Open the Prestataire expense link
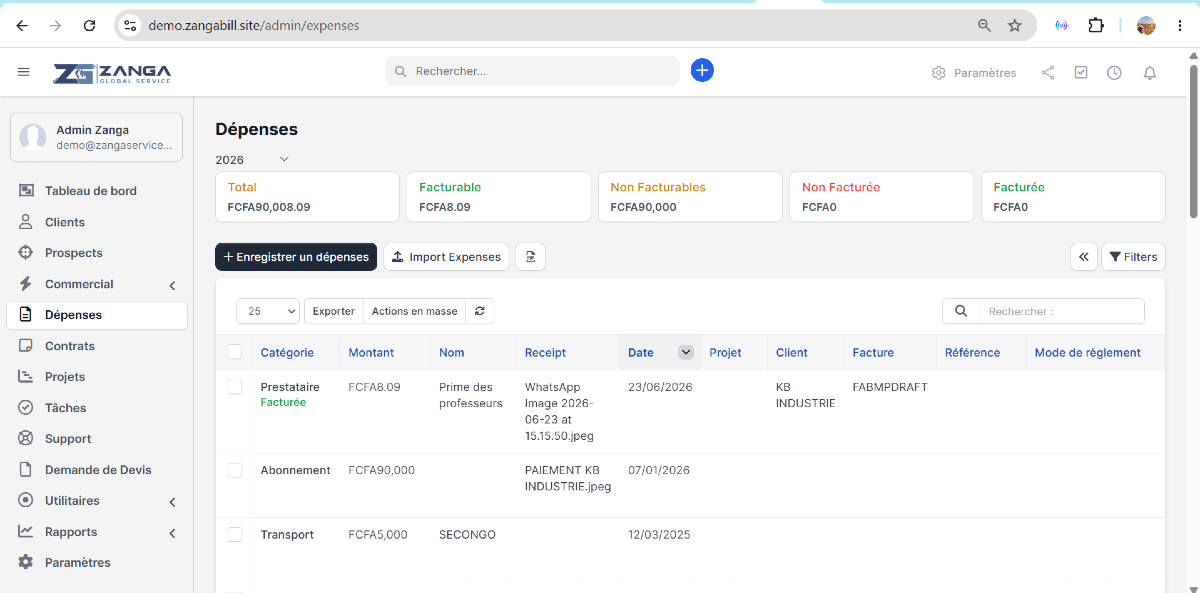 [x=290, y=387]
